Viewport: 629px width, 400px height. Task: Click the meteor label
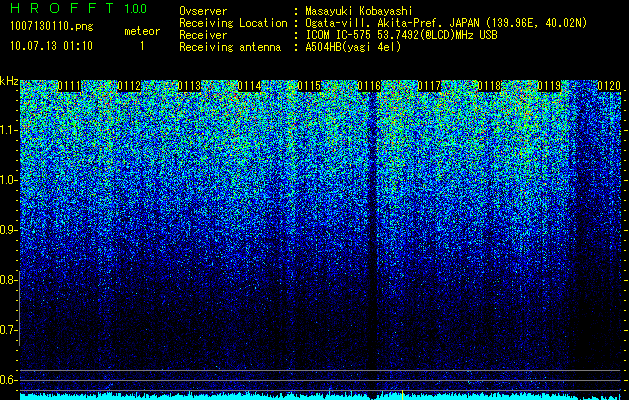142,31
